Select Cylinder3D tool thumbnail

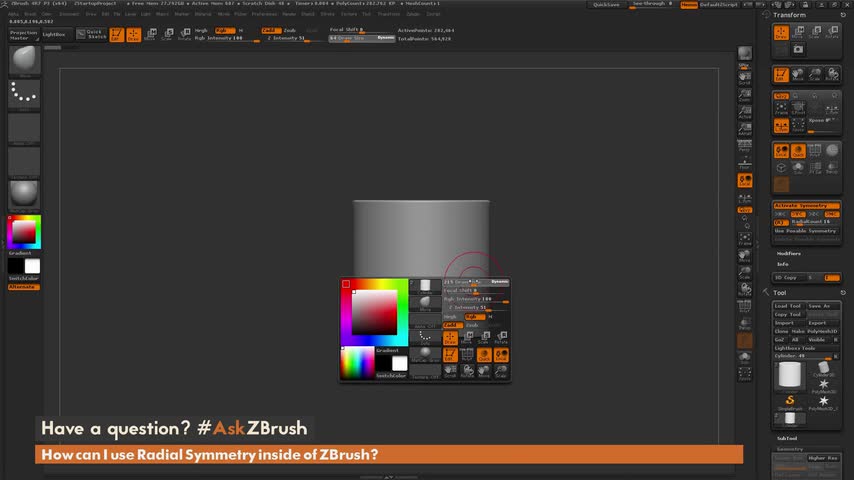tap(823, 370)
